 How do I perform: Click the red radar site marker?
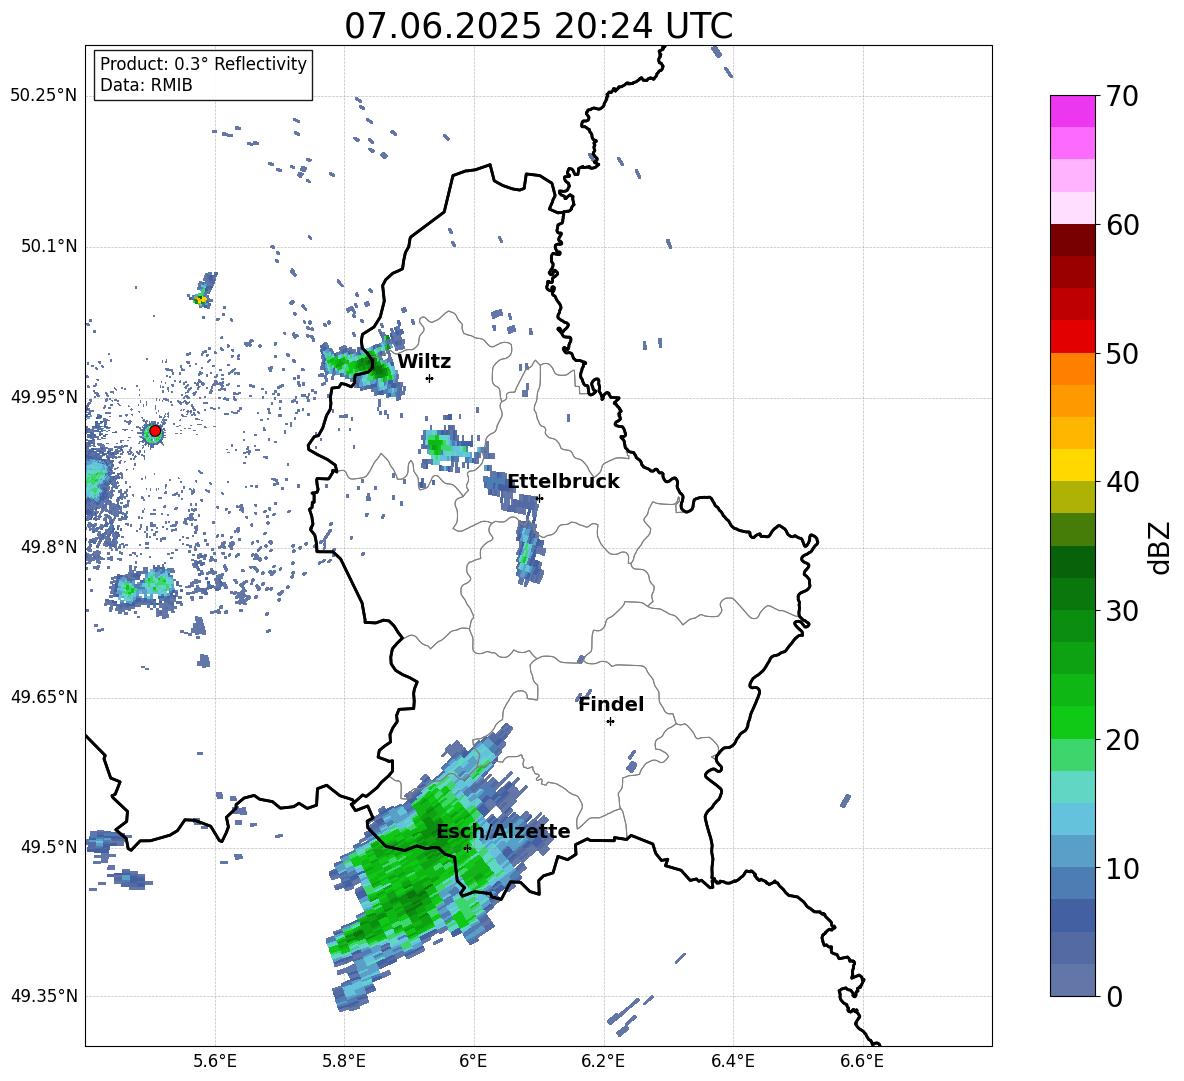155,431
